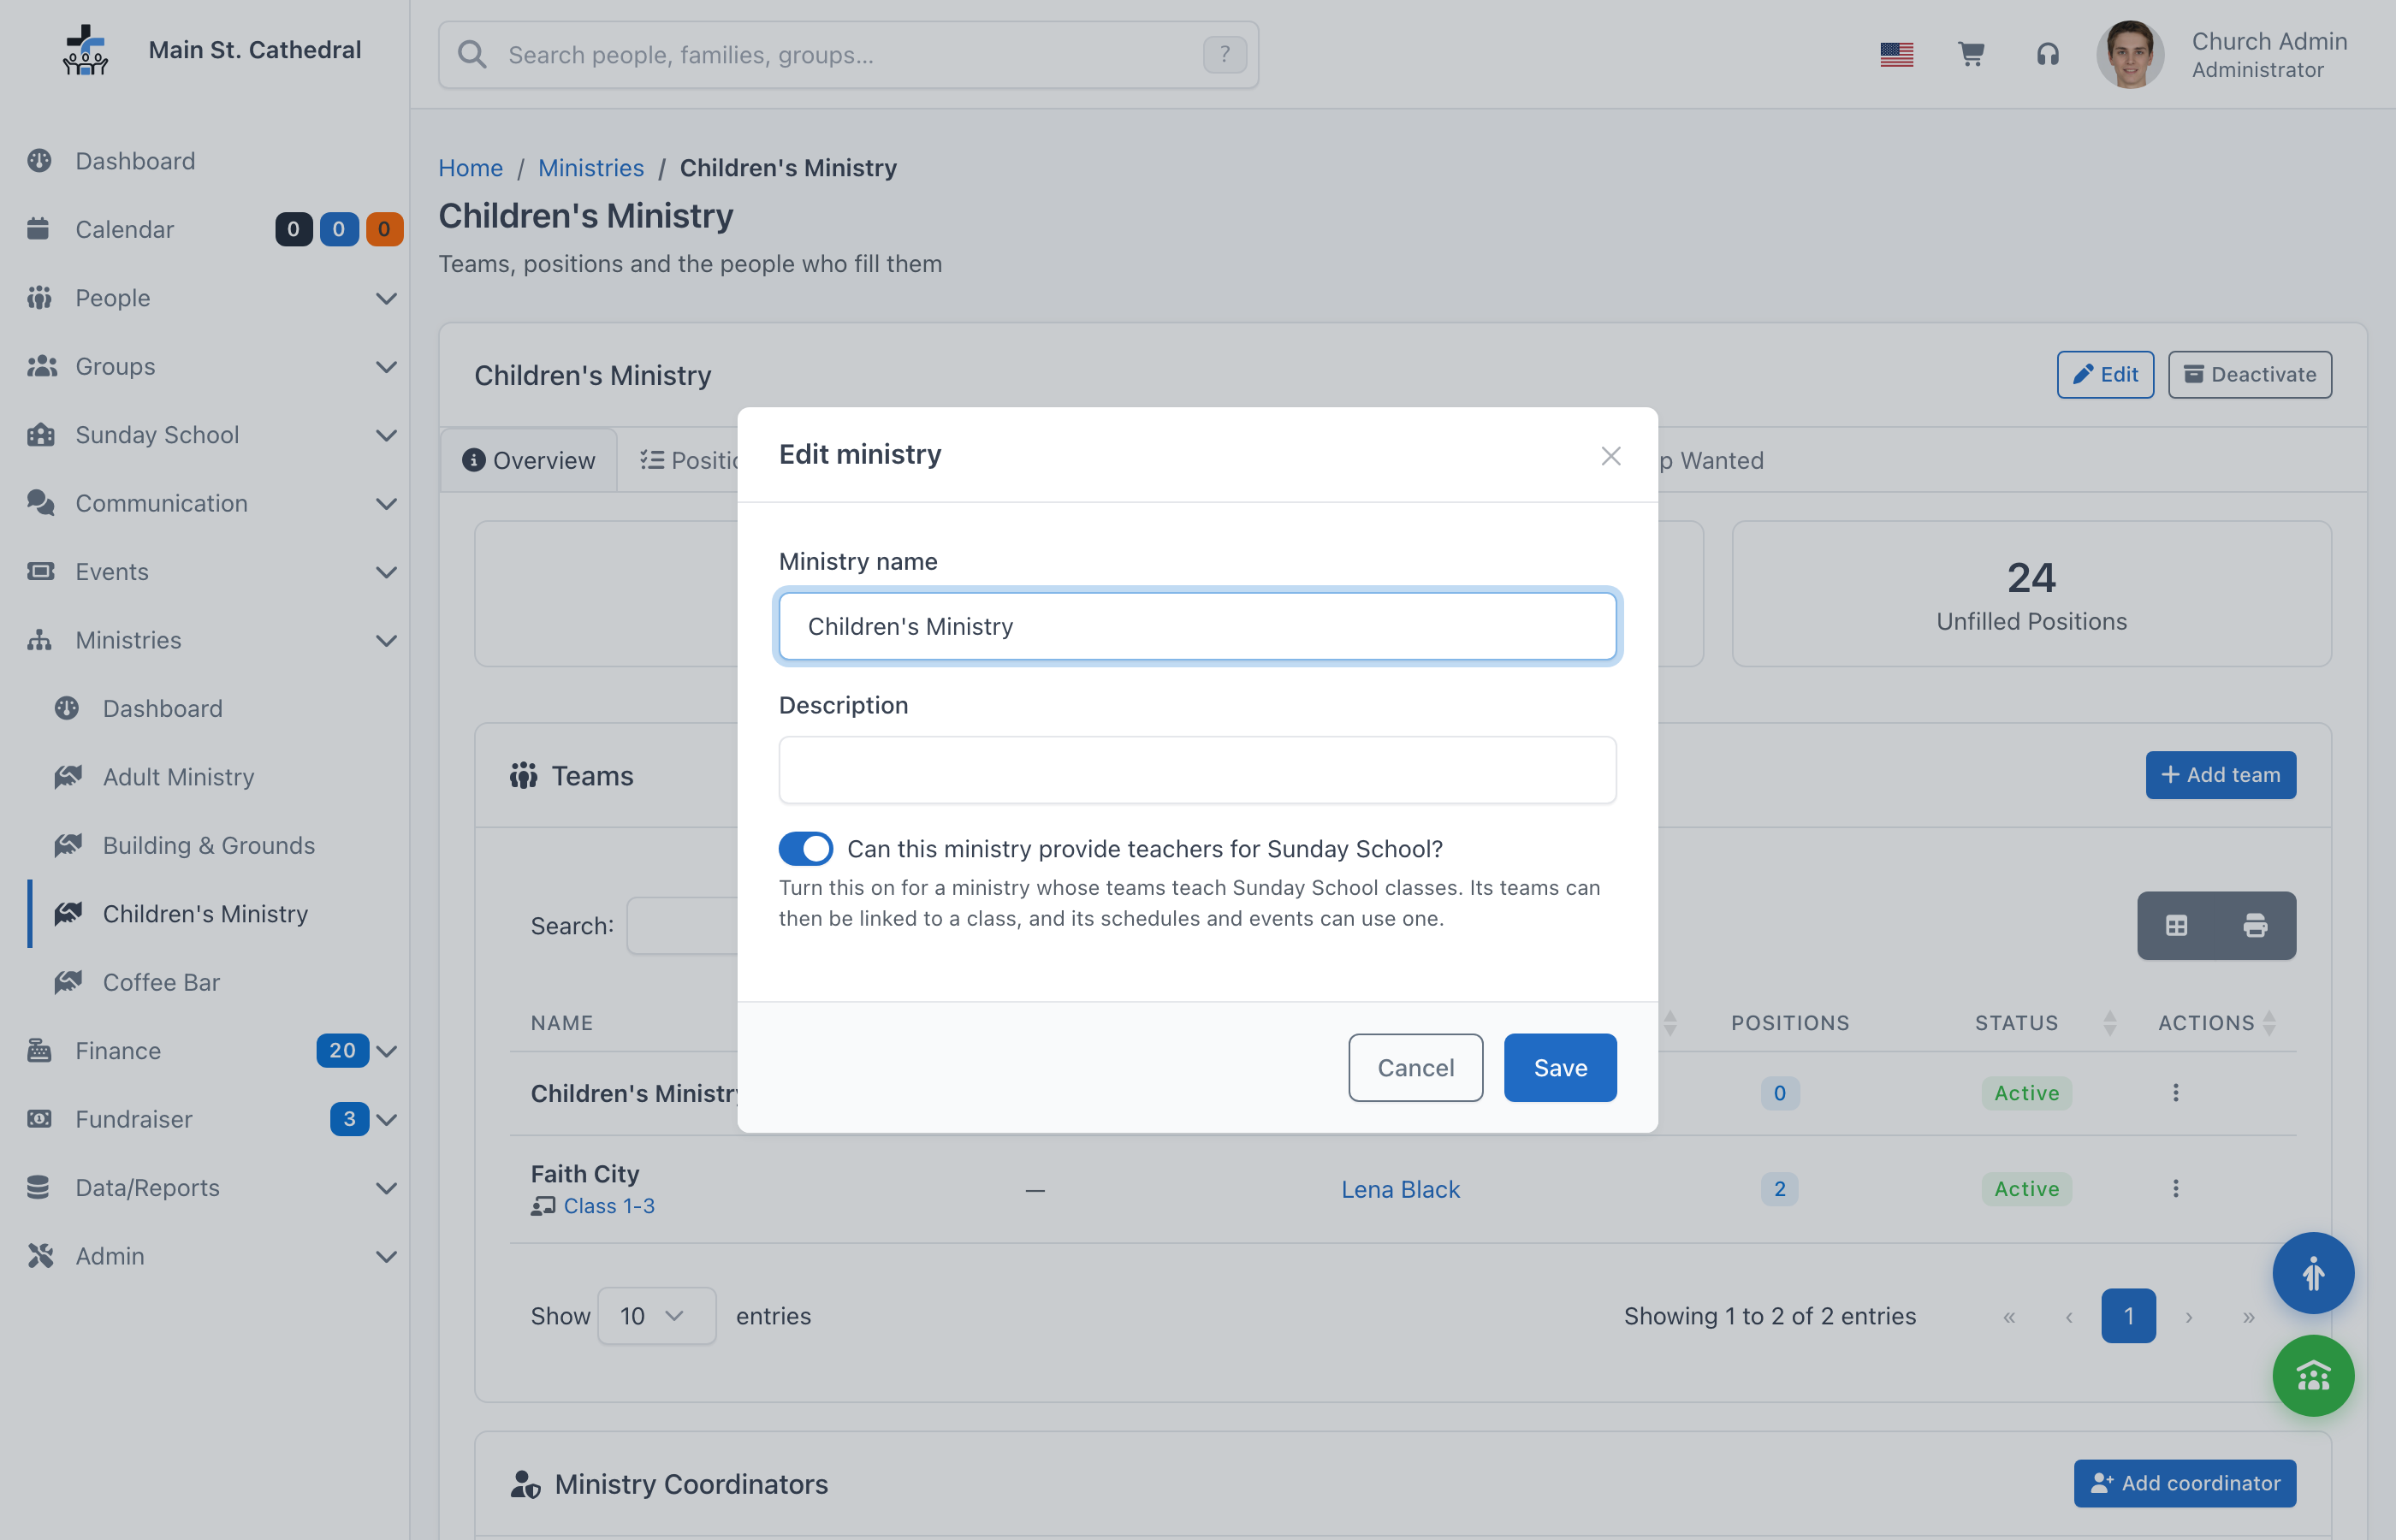Open the shopping cart icon
Viewport: 2396px width, 1540px height.
(x=1971, y=54)
